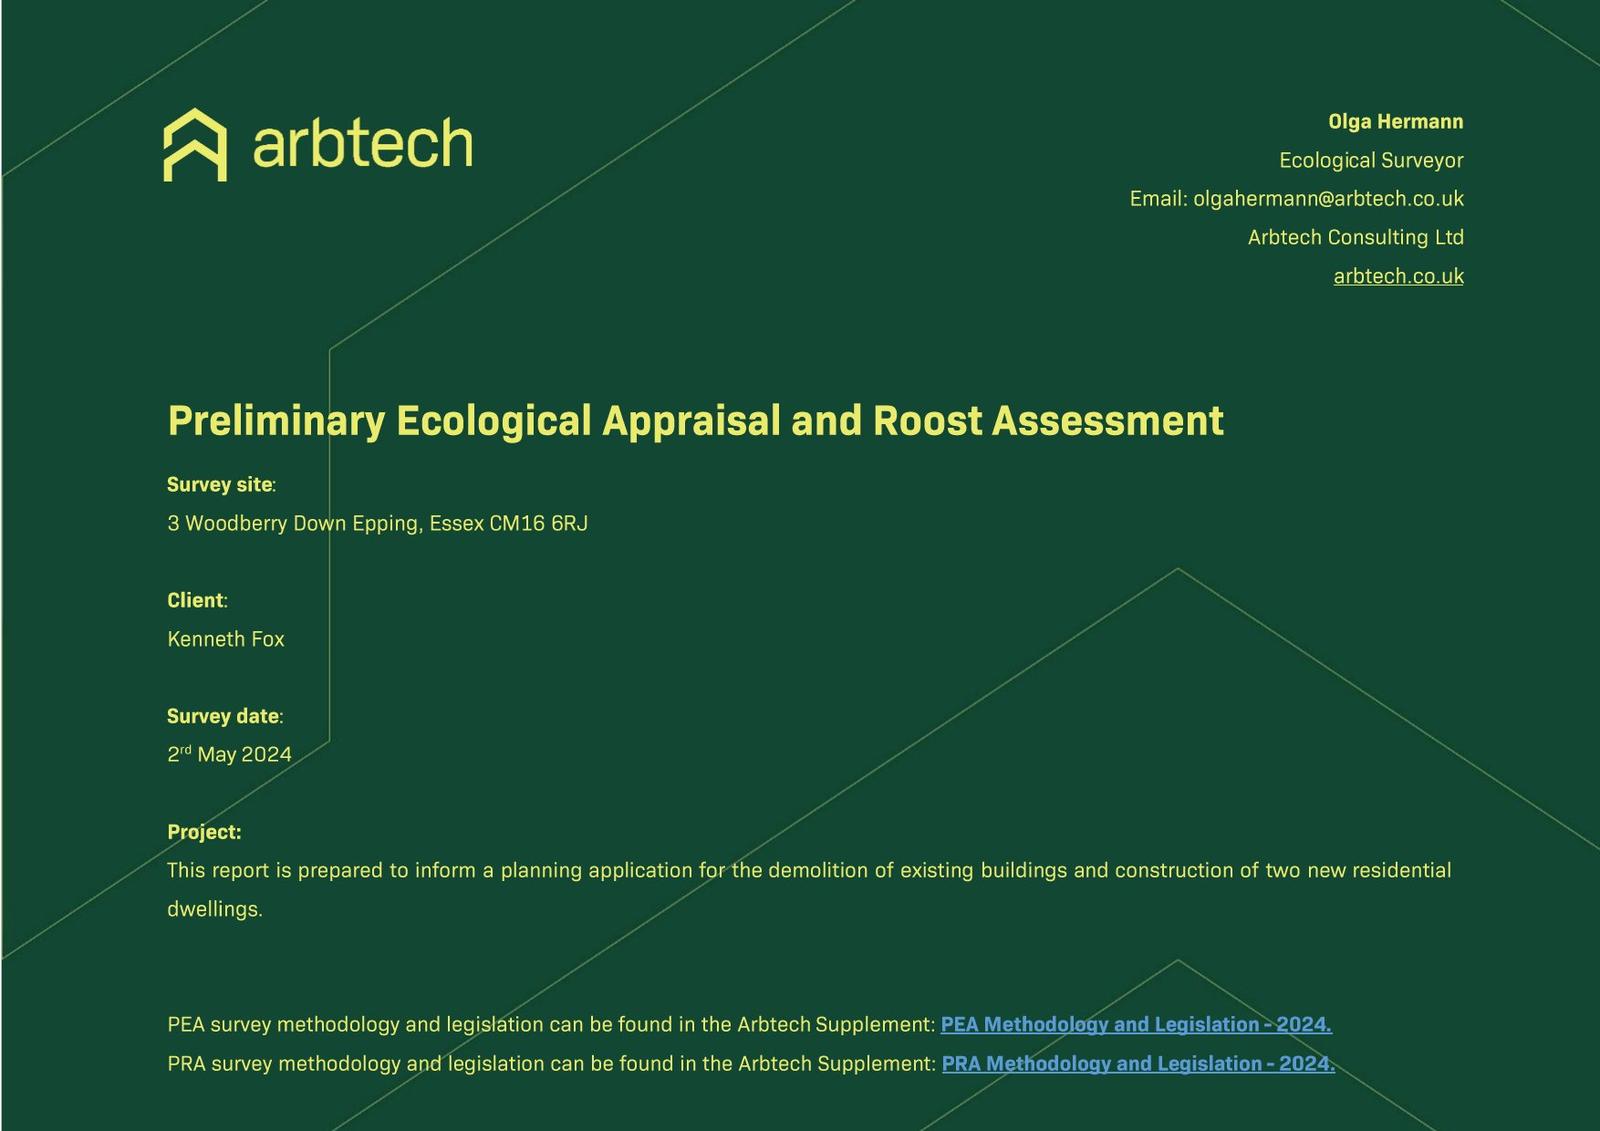Click the project description paragraph about demolition
The image size is (1600, 1131).
click(808, 871)
